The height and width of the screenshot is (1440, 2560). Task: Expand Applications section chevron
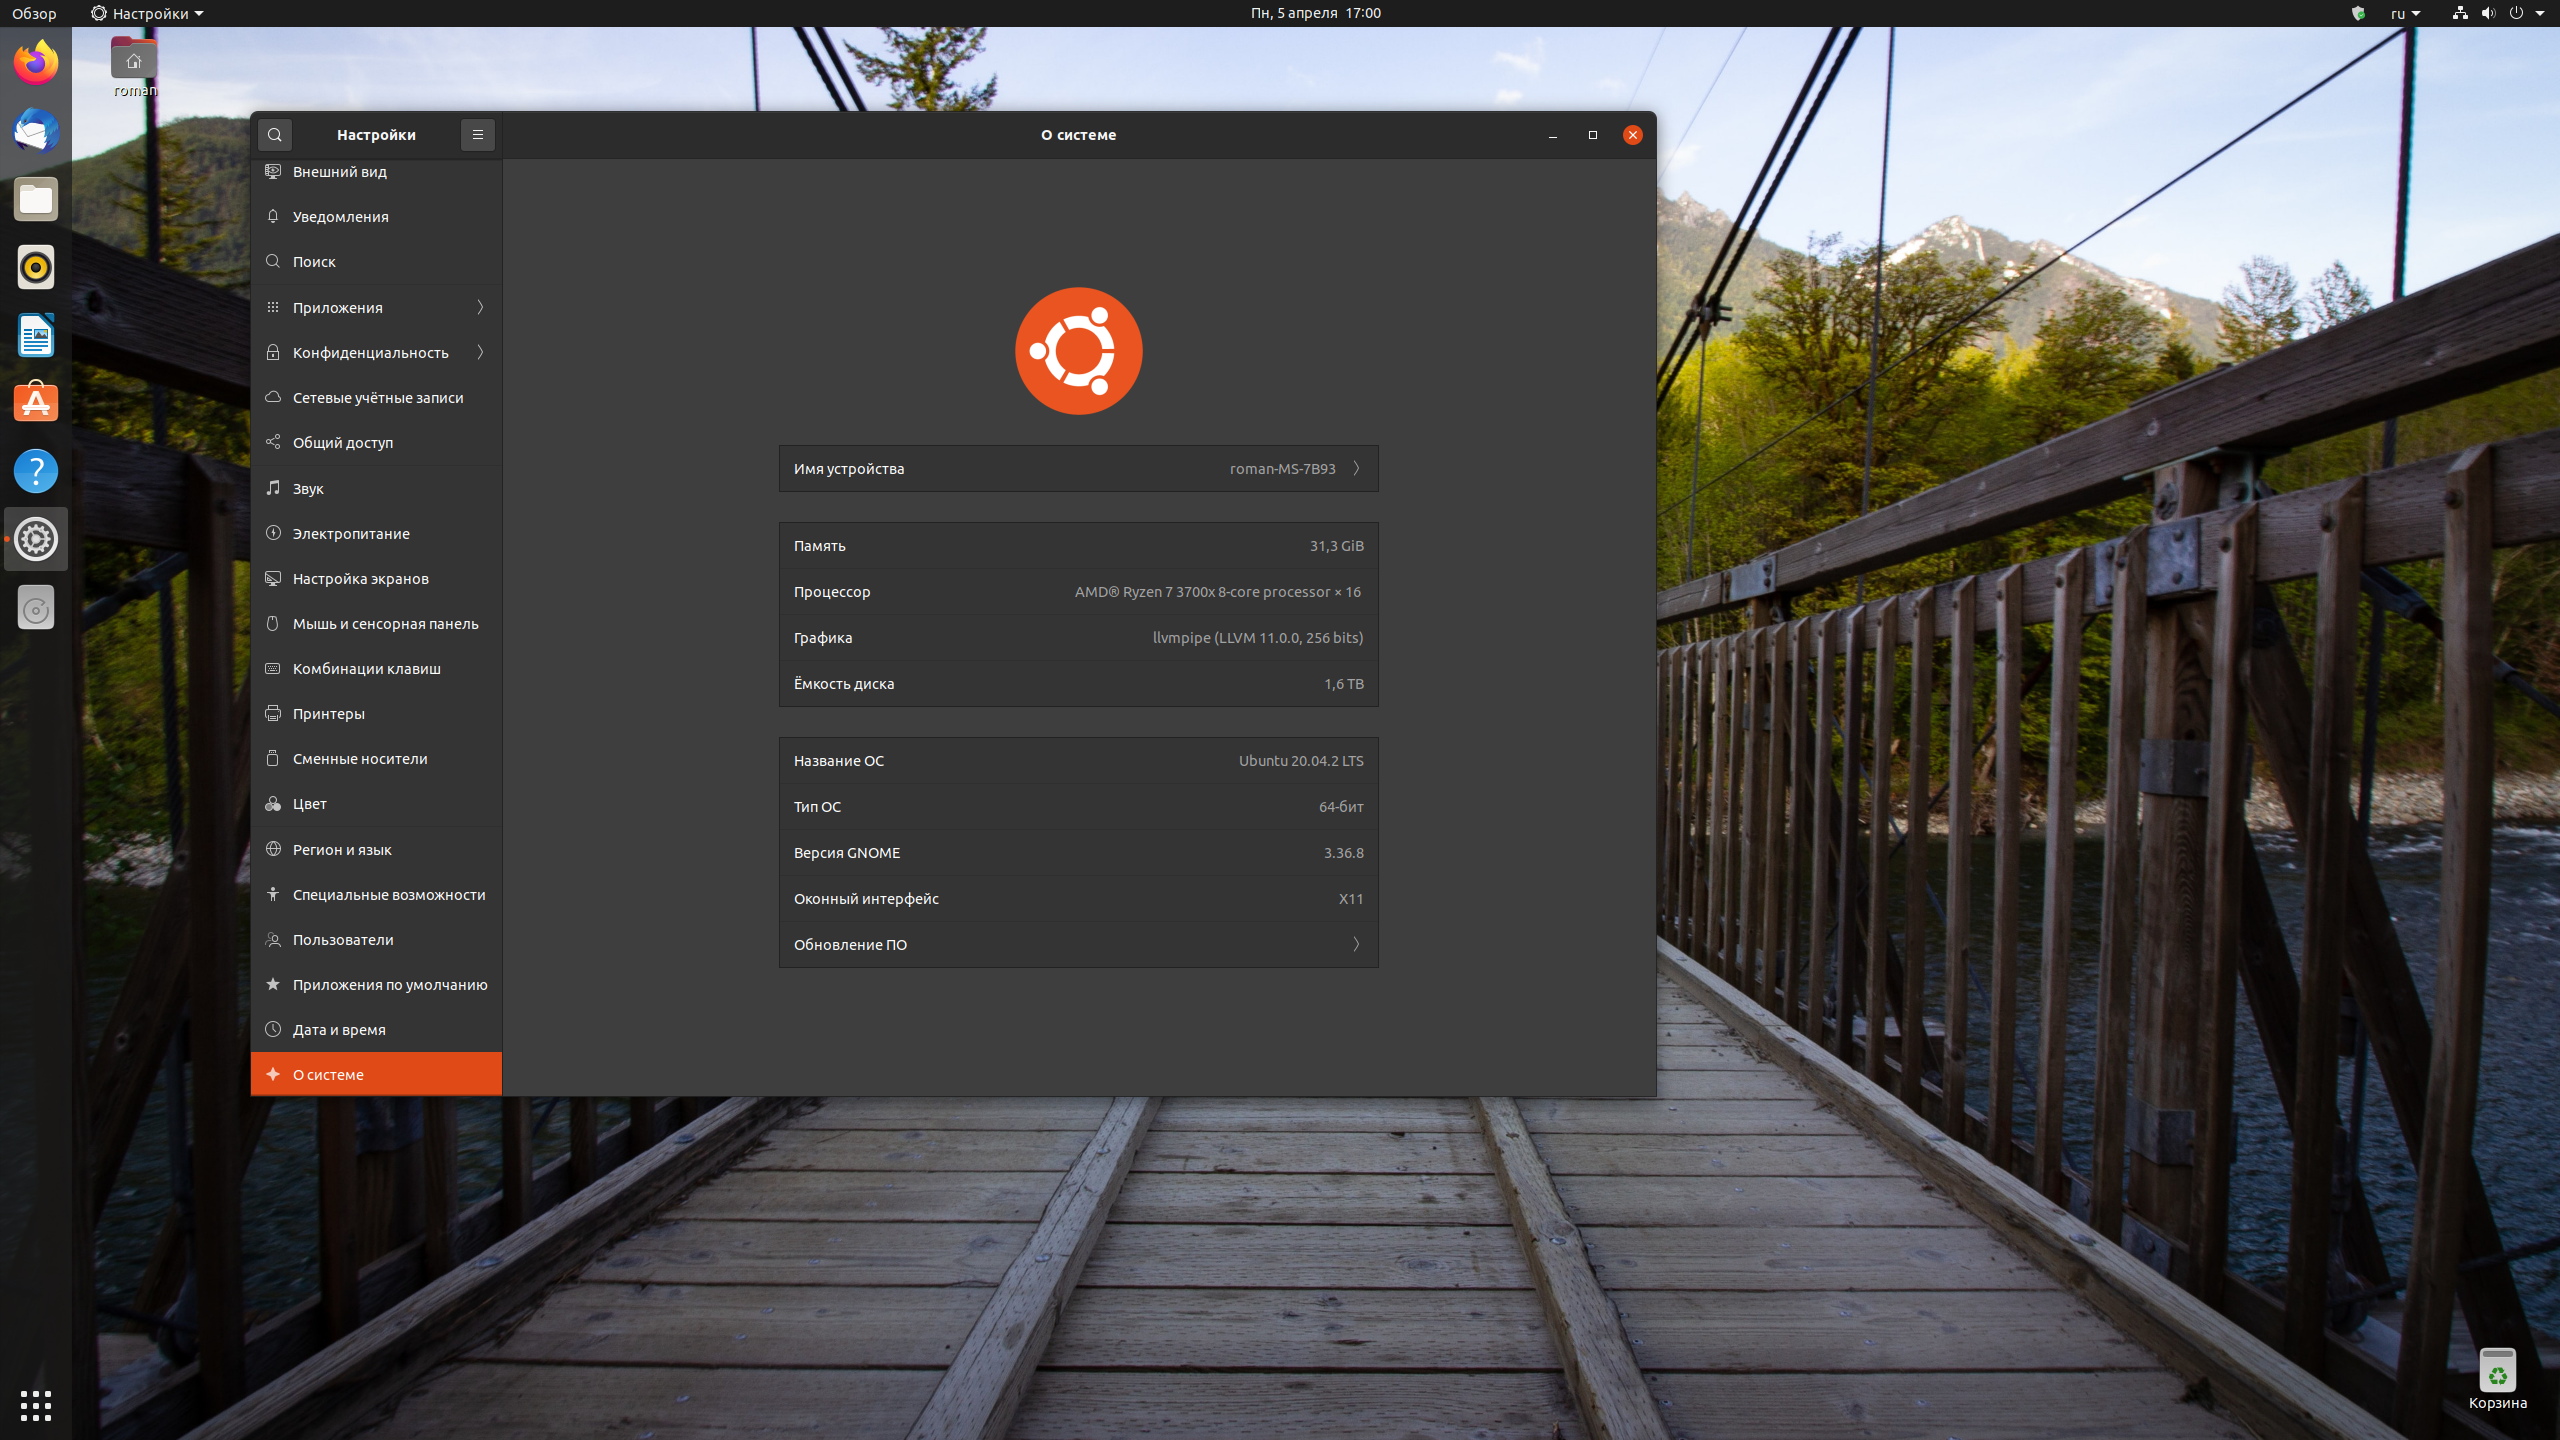click(480, 307)
